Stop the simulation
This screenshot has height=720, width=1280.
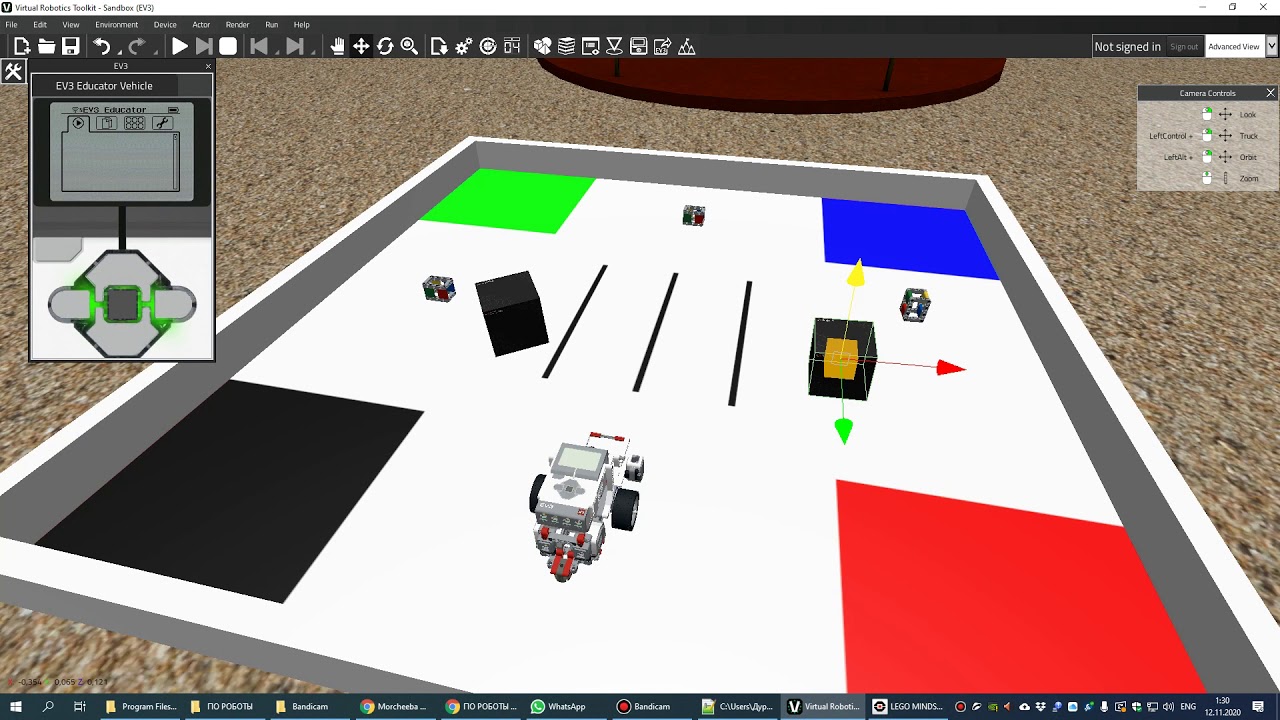click(228, 46)
